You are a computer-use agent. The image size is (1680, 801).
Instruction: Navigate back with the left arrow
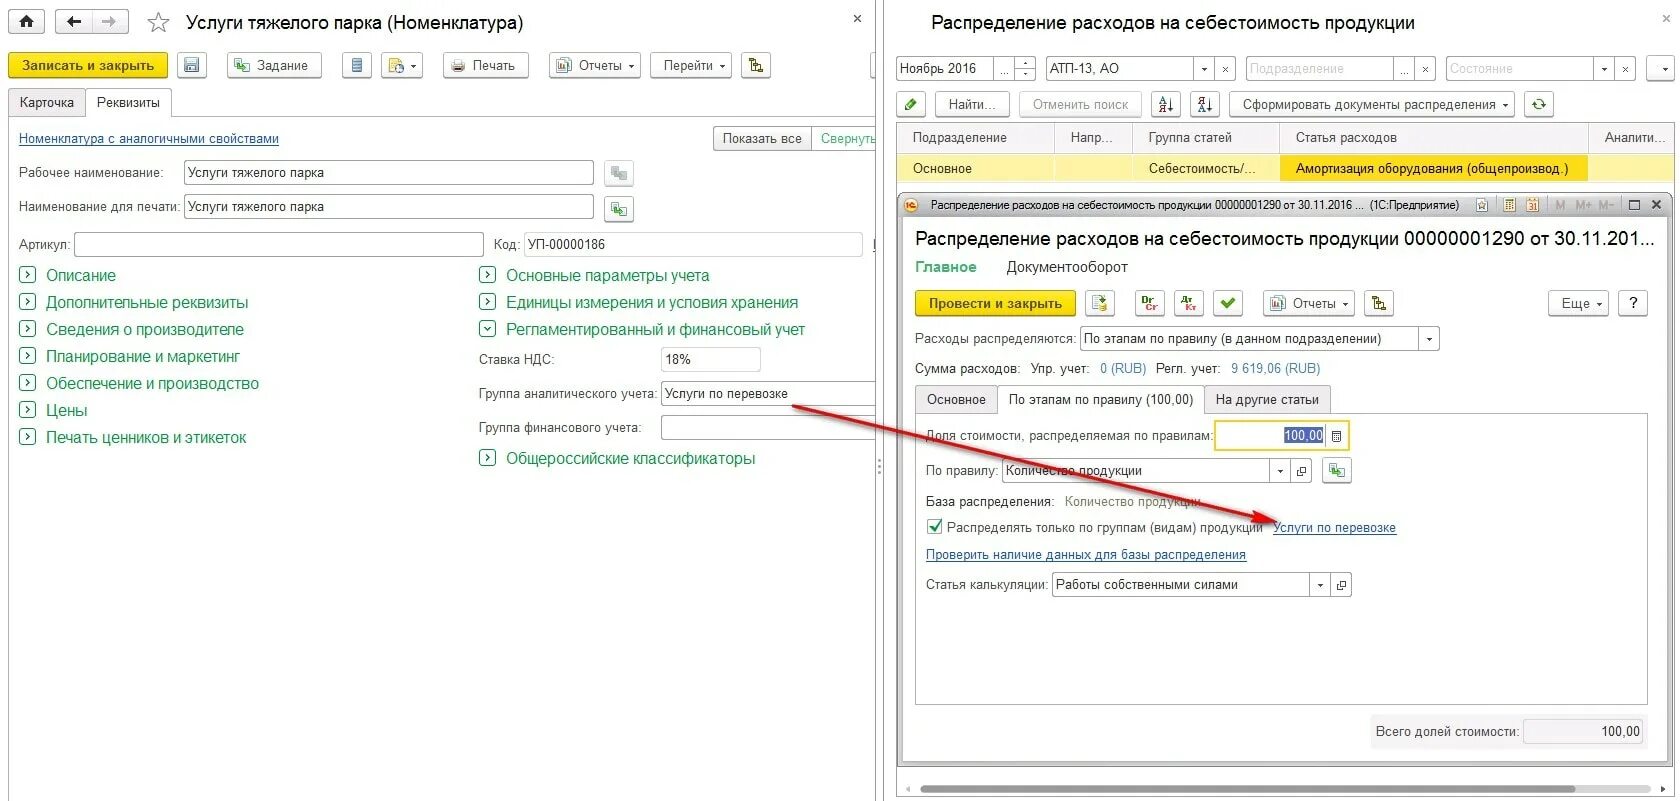[74, 21]
